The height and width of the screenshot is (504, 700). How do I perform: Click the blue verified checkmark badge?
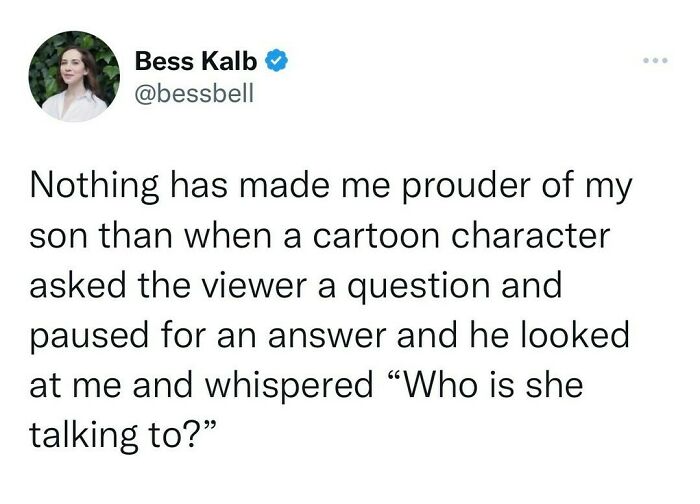coord(279,62)
